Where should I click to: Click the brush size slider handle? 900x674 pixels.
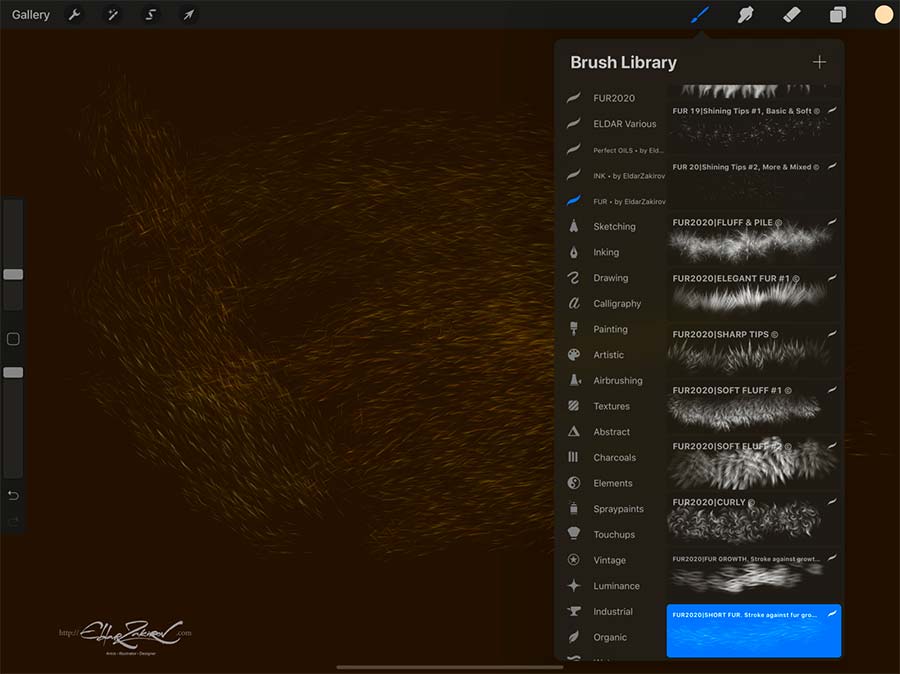13,274
